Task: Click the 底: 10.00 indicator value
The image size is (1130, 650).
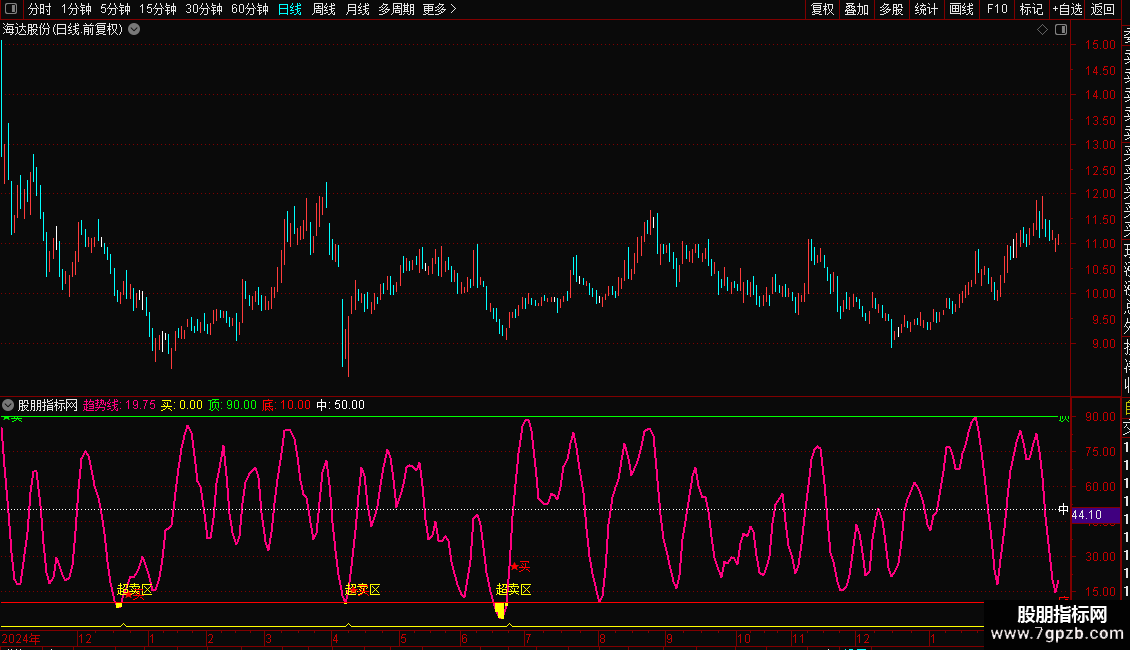Action: click(286, 405)
